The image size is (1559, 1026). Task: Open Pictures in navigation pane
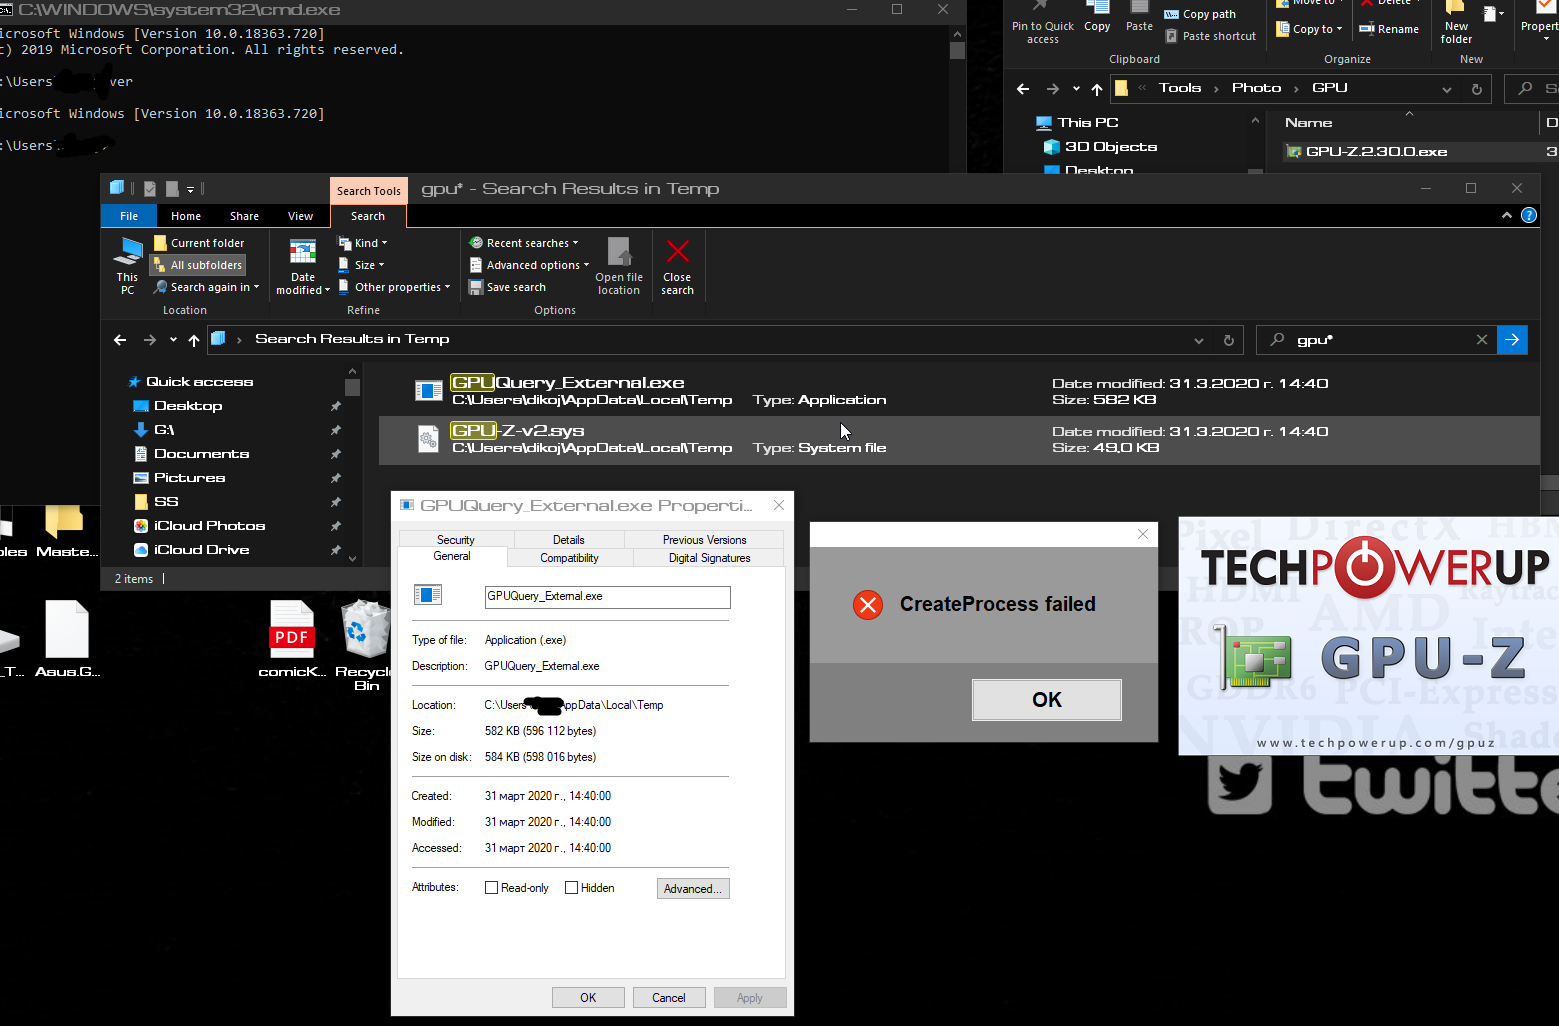point(189,478)
